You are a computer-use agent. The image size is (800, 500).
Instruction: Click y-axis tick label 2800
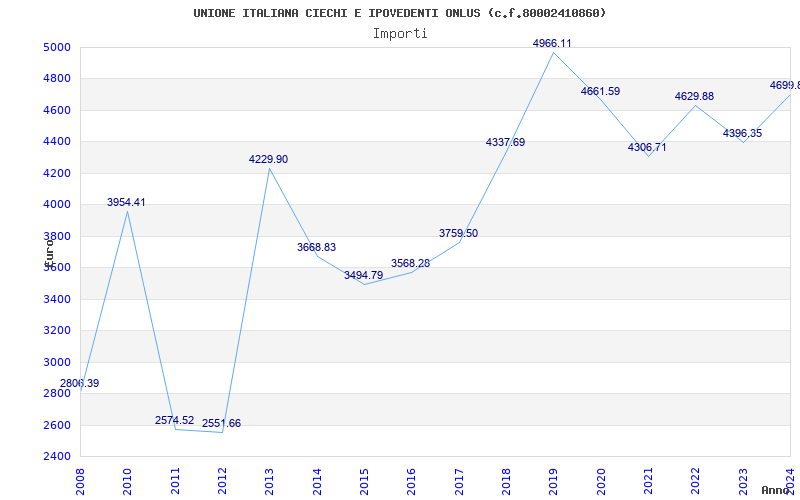57,393
